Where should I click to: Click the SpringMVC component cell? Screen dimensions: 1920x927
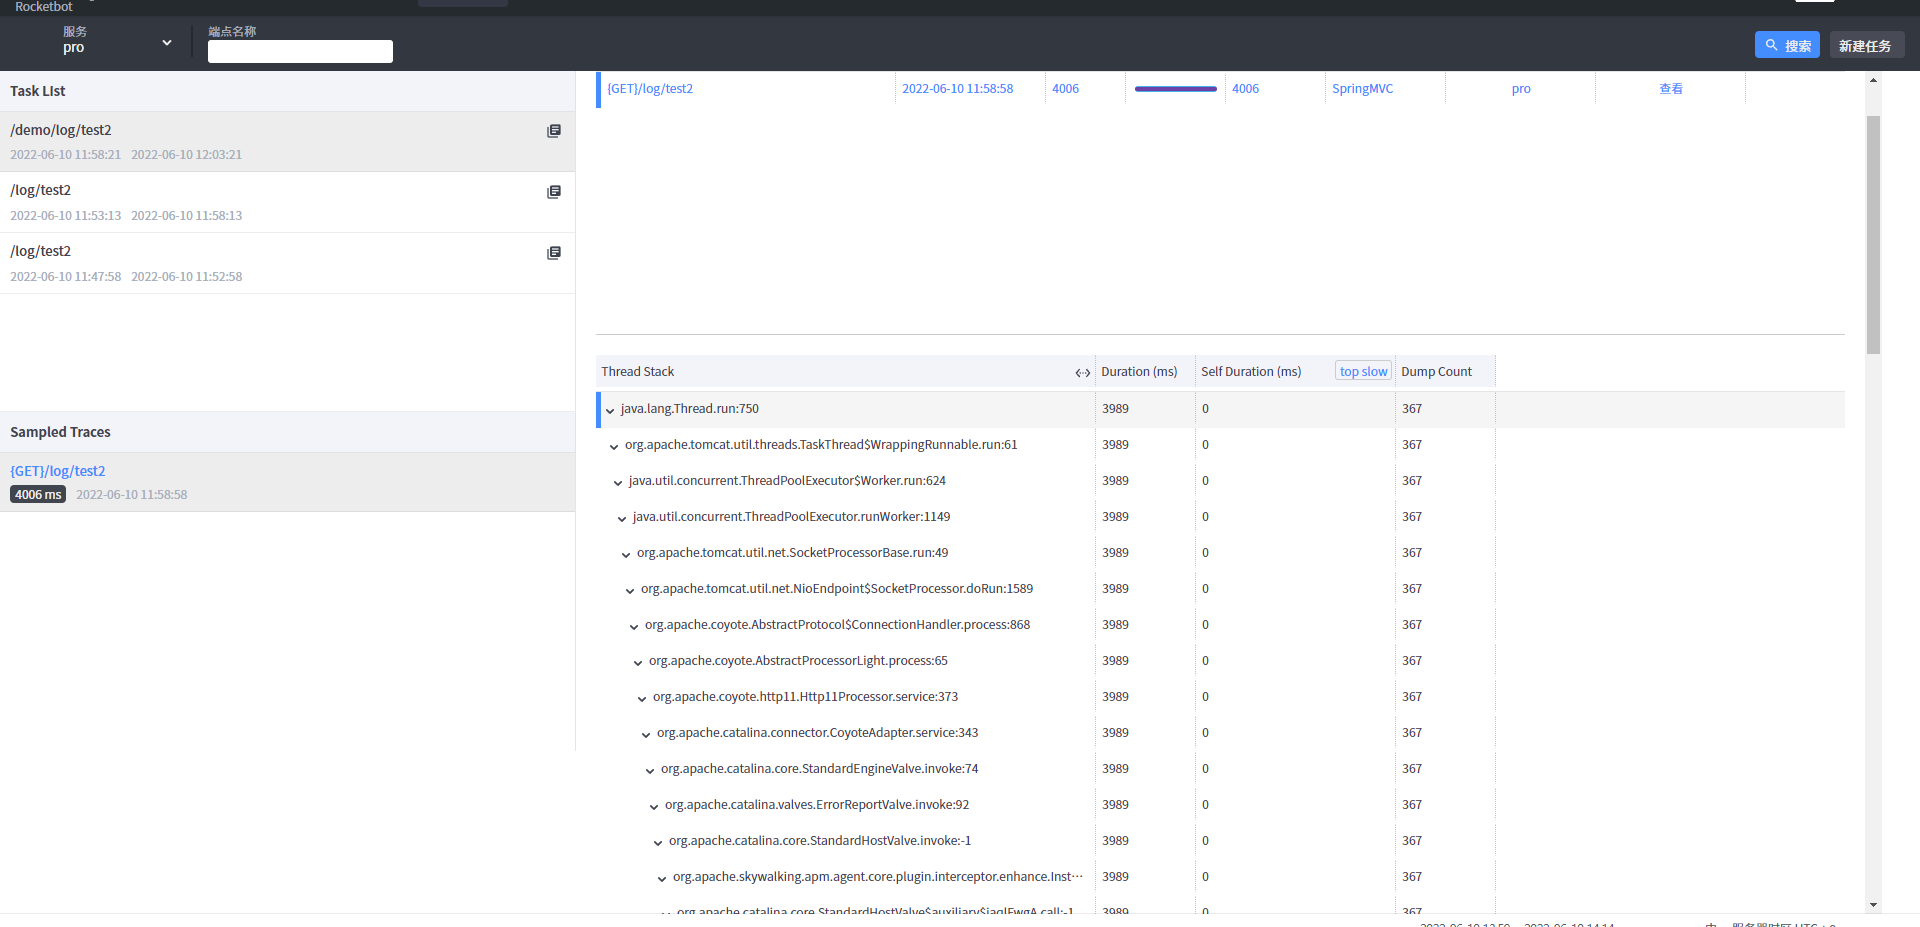[1362, 88]
